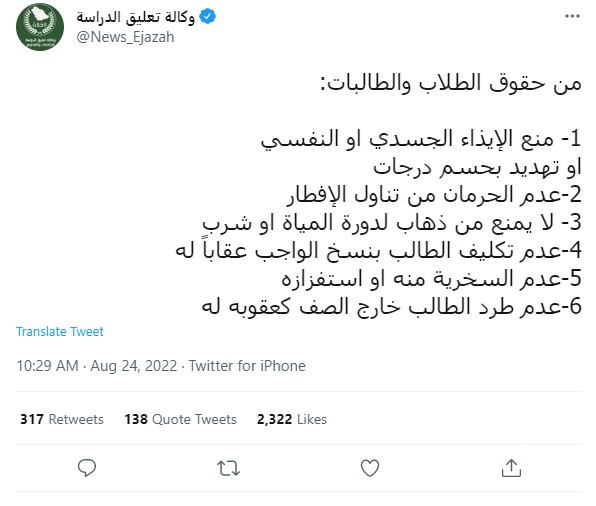Screen dimensions: 596x506
Task: Click the reply speech bubble icon
Action: point(87,468)
